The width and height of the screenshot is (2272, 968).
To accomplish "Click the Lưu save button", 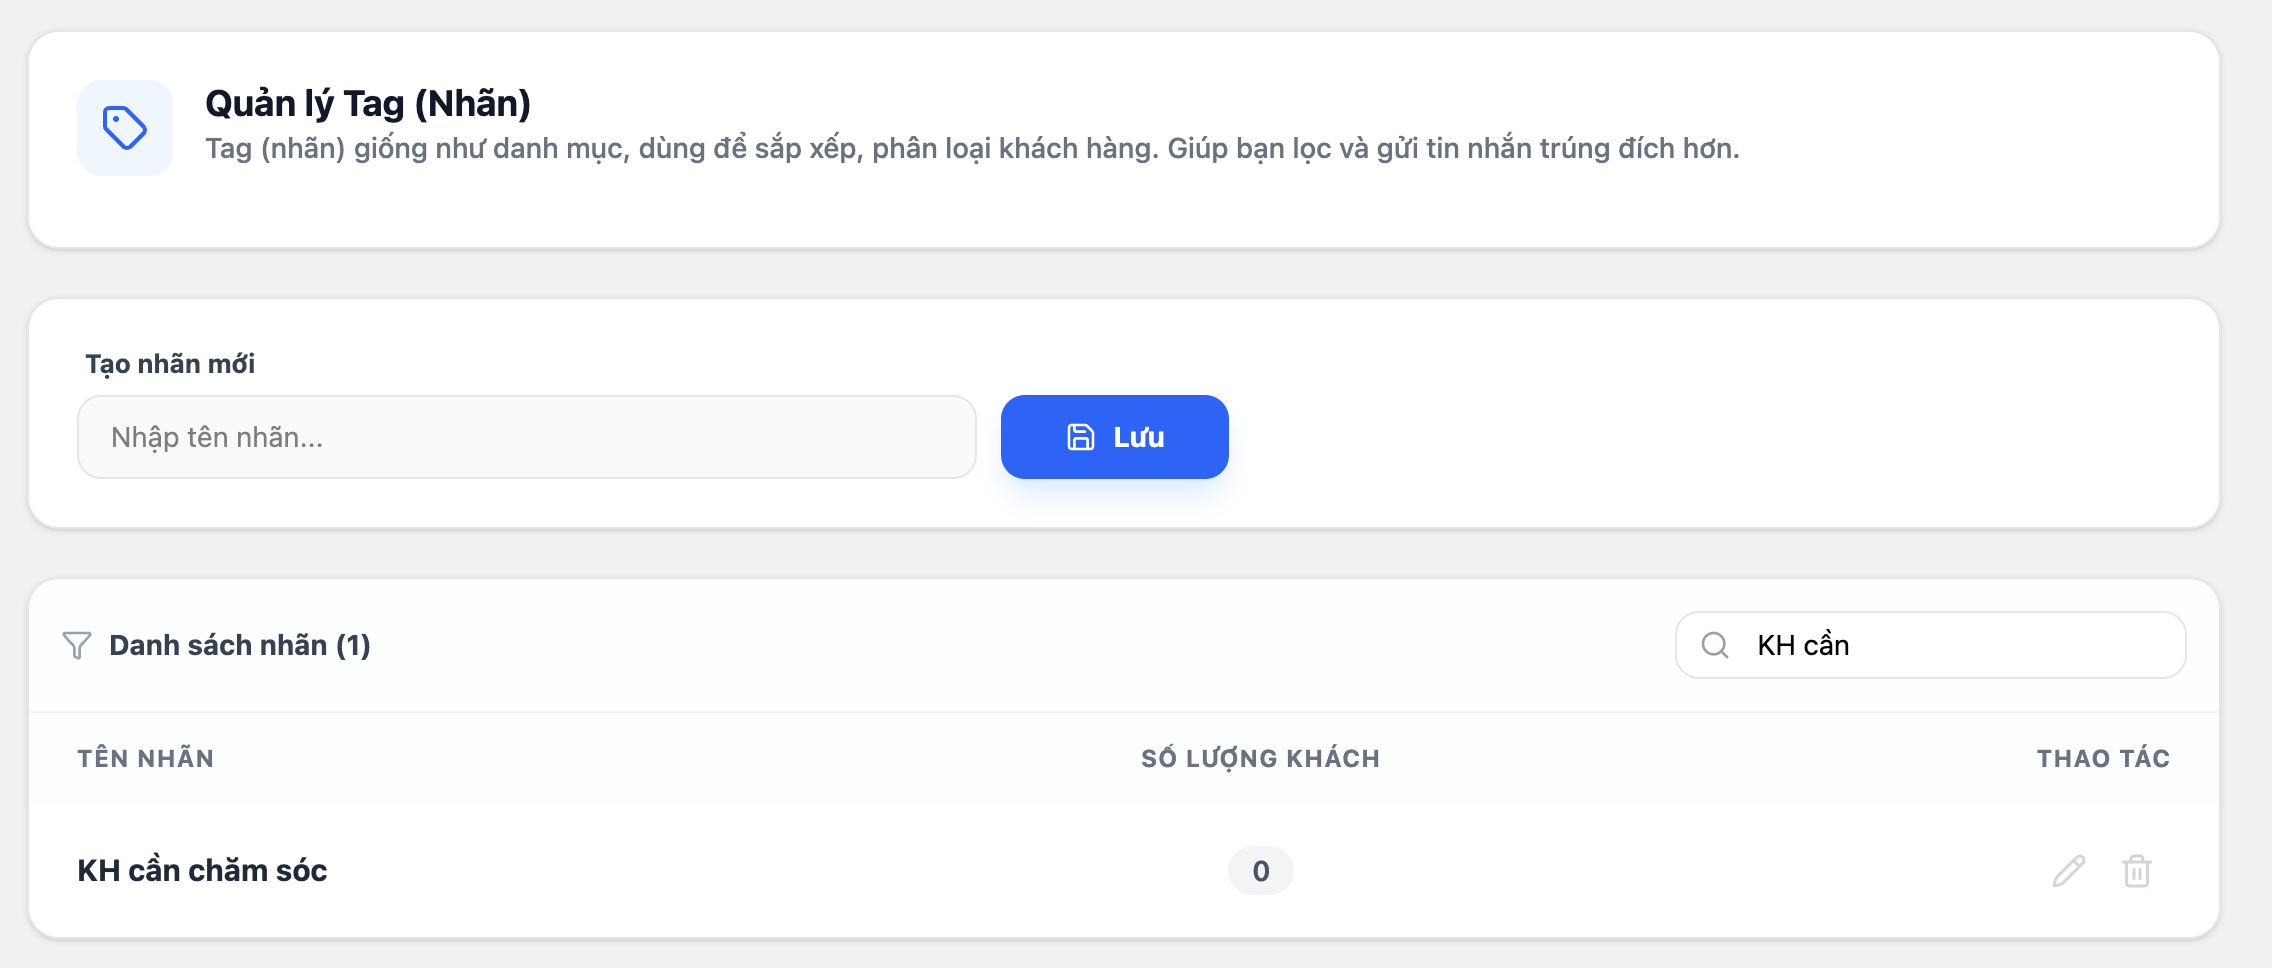I will [x=1115, y=437].
